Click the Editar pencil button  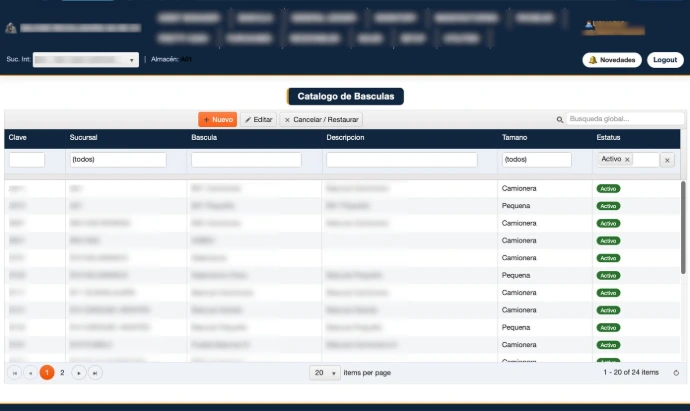tap(258, 119)
